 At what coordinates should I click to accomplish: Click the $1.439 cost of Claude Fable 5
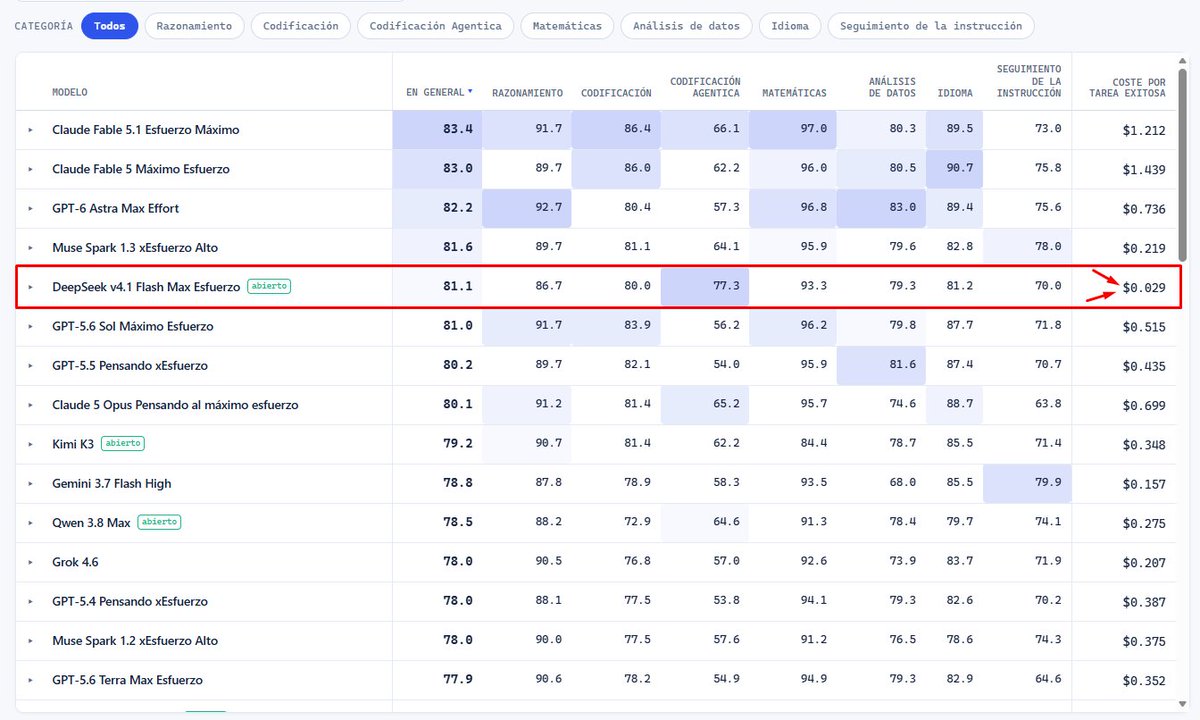(1144, 169)
